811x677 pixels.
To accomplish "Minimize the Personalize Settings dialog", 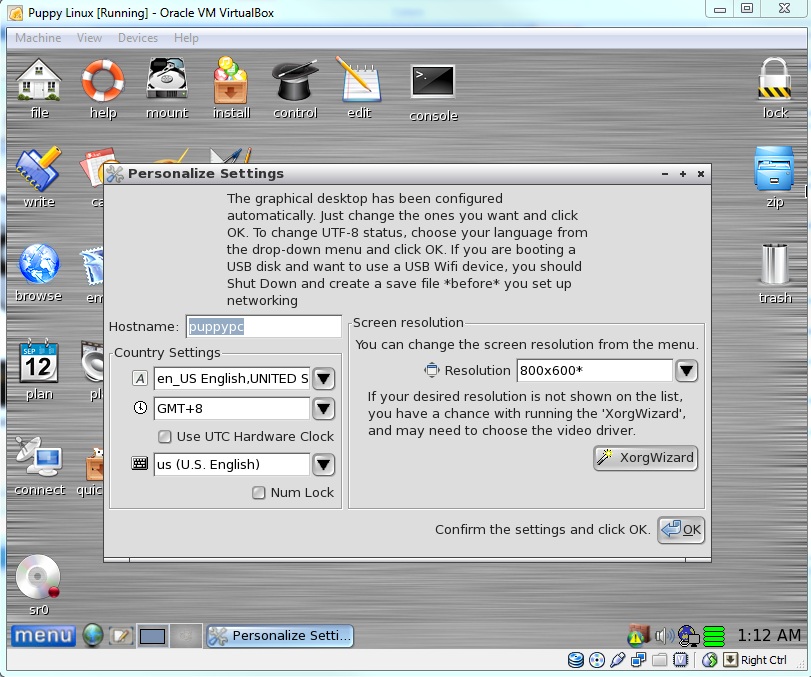I will (665, 174).
